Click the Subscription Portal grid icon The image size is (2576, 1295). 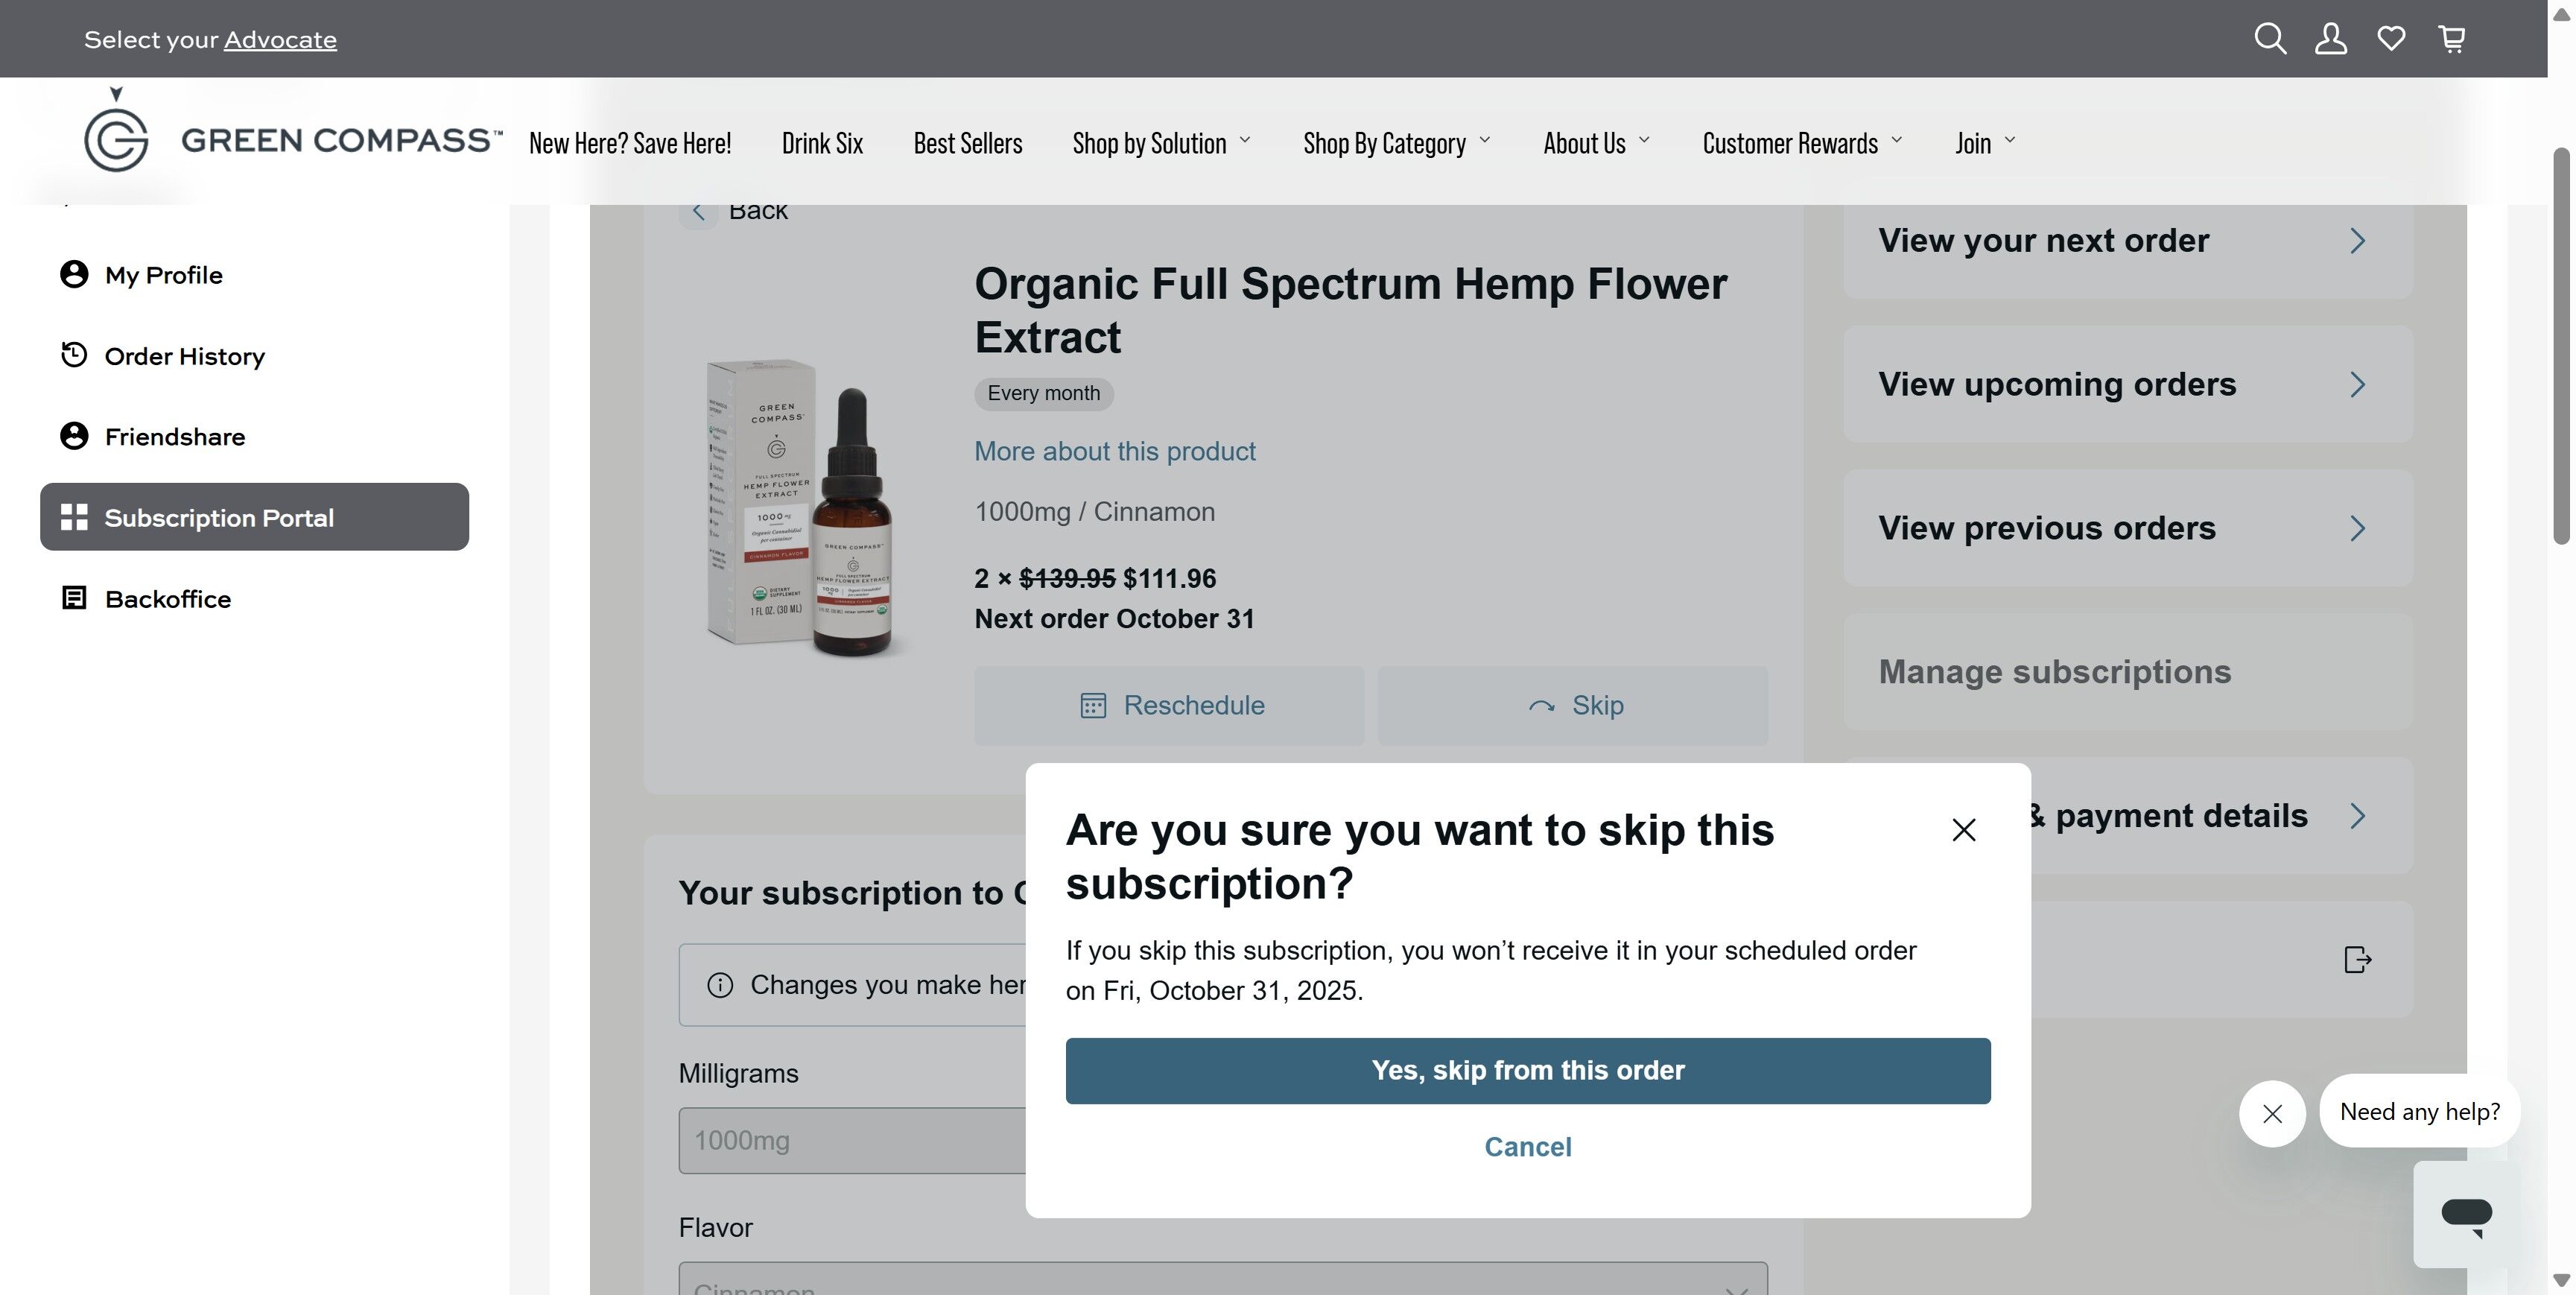coord(74,517)
